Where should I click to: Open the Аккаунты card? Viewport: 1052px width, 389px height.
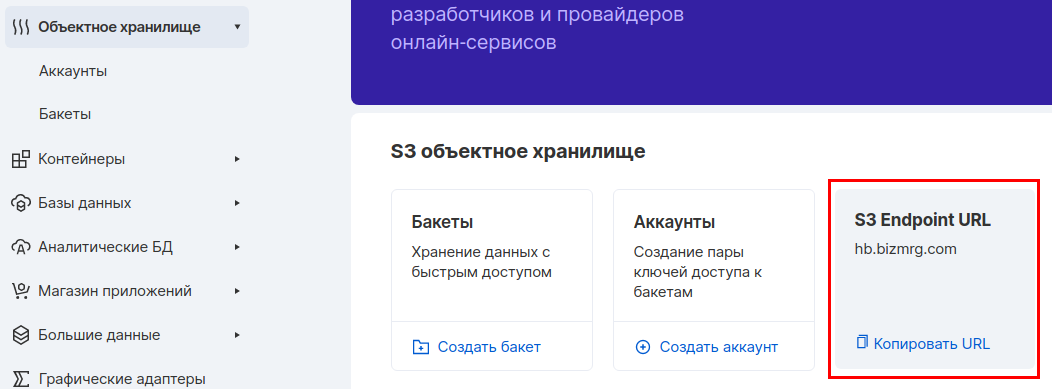tap(714, 280)
